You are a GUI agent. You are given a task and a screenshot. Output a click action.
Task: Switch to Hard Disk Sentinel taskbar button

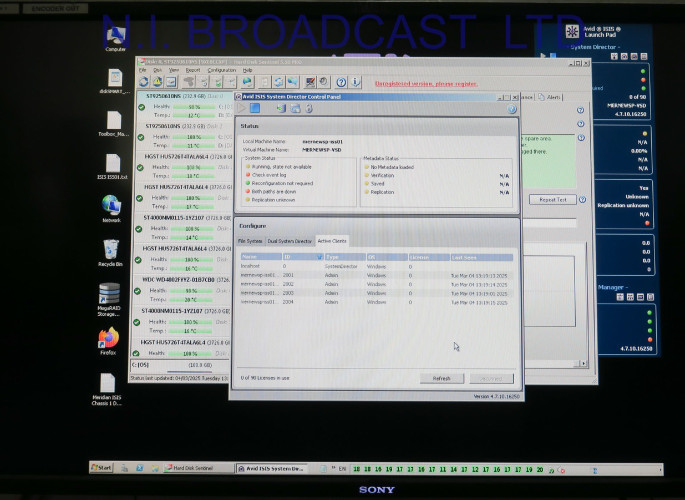pos(199,468)
